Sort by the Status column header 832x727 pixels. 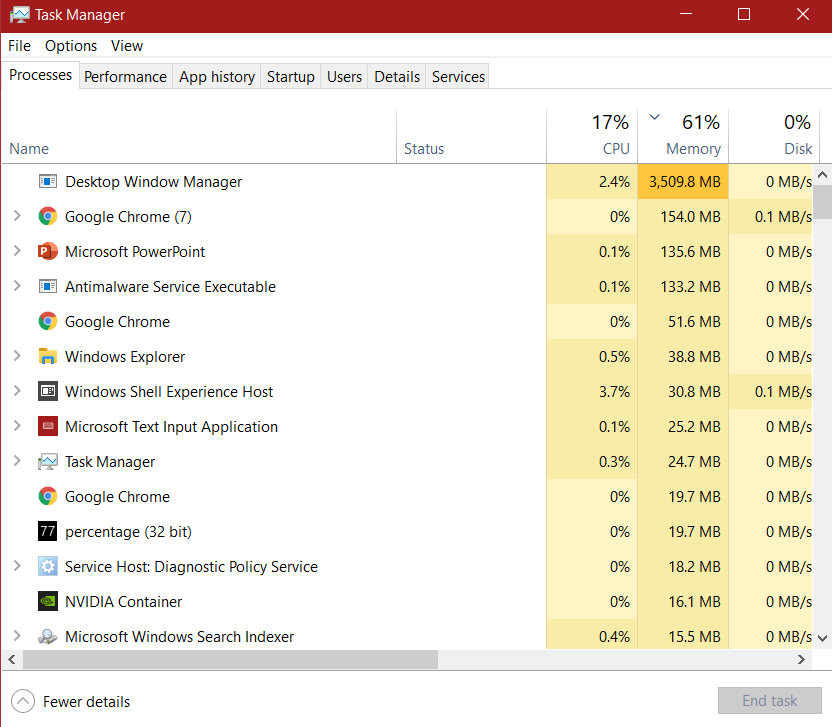pyautogui.click(x=471, y=136)
